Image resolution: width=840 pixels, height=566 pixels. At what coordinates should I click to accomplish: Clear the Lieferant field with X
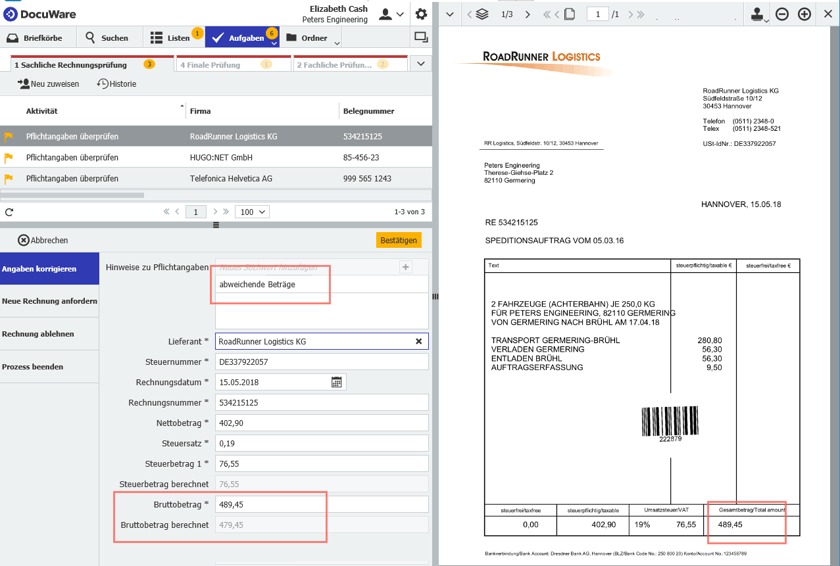418,342
